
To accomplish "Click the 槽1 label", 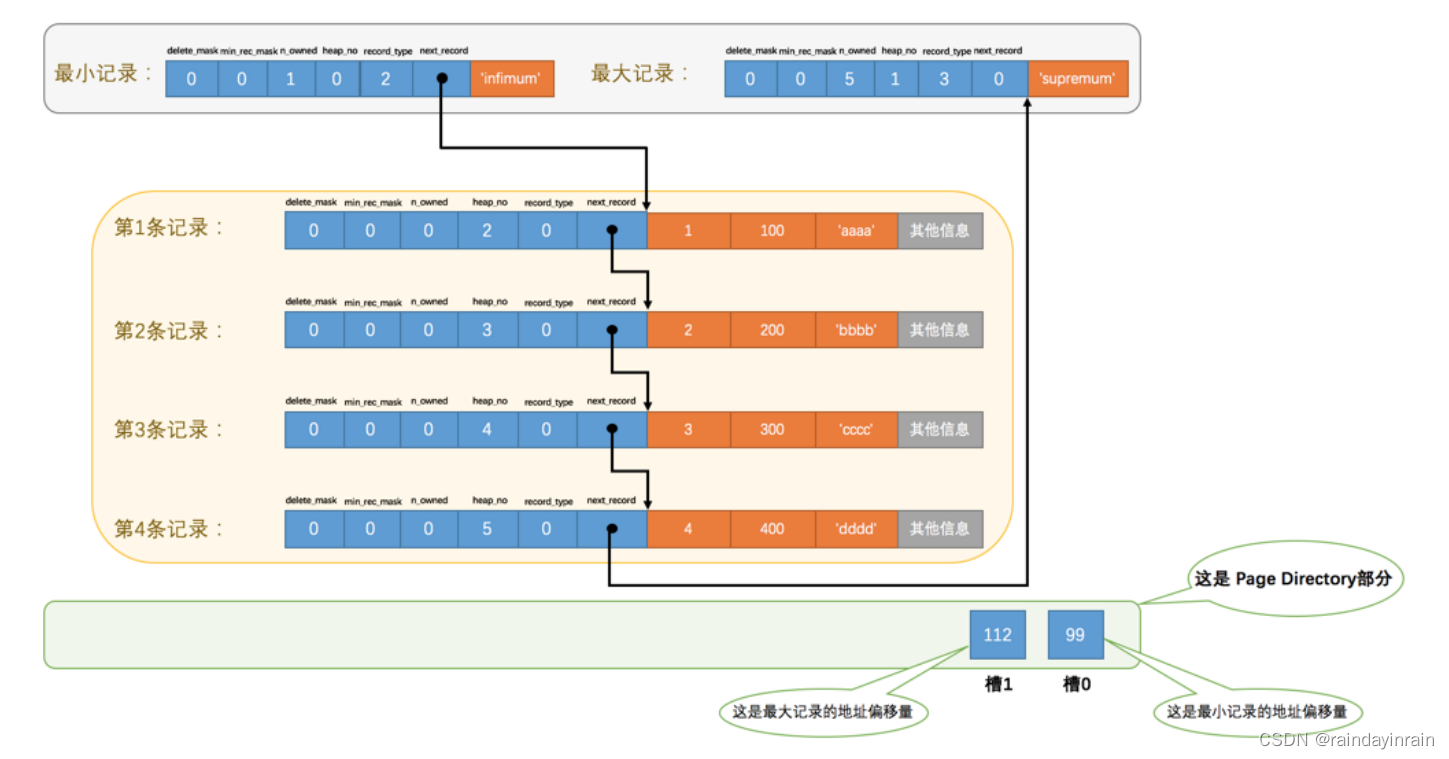I will tap(998, 686).
